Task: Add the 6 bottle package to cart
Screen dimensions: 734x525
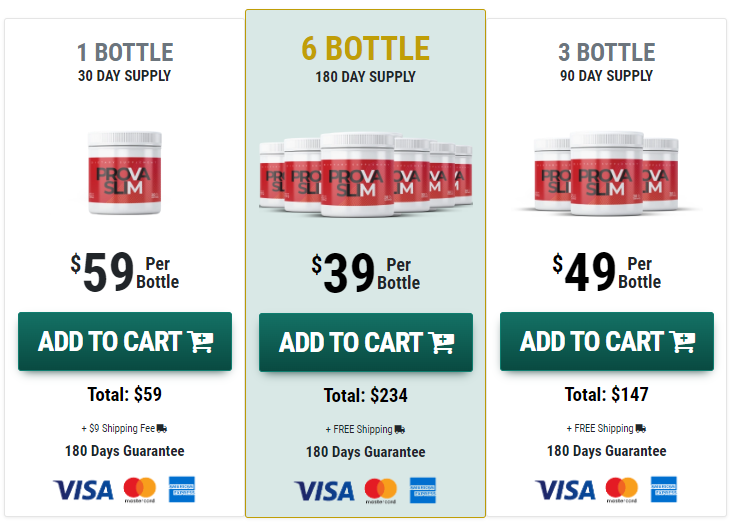Action: click(366, 342)
